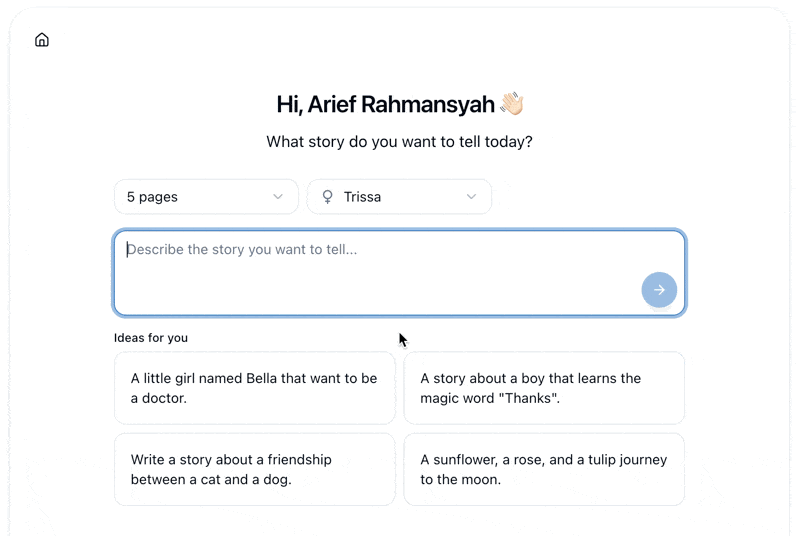Select the cat and dog friendship story idea
Image resolution: width=800 pixels, height=536 pixels.
coord(255,469)
